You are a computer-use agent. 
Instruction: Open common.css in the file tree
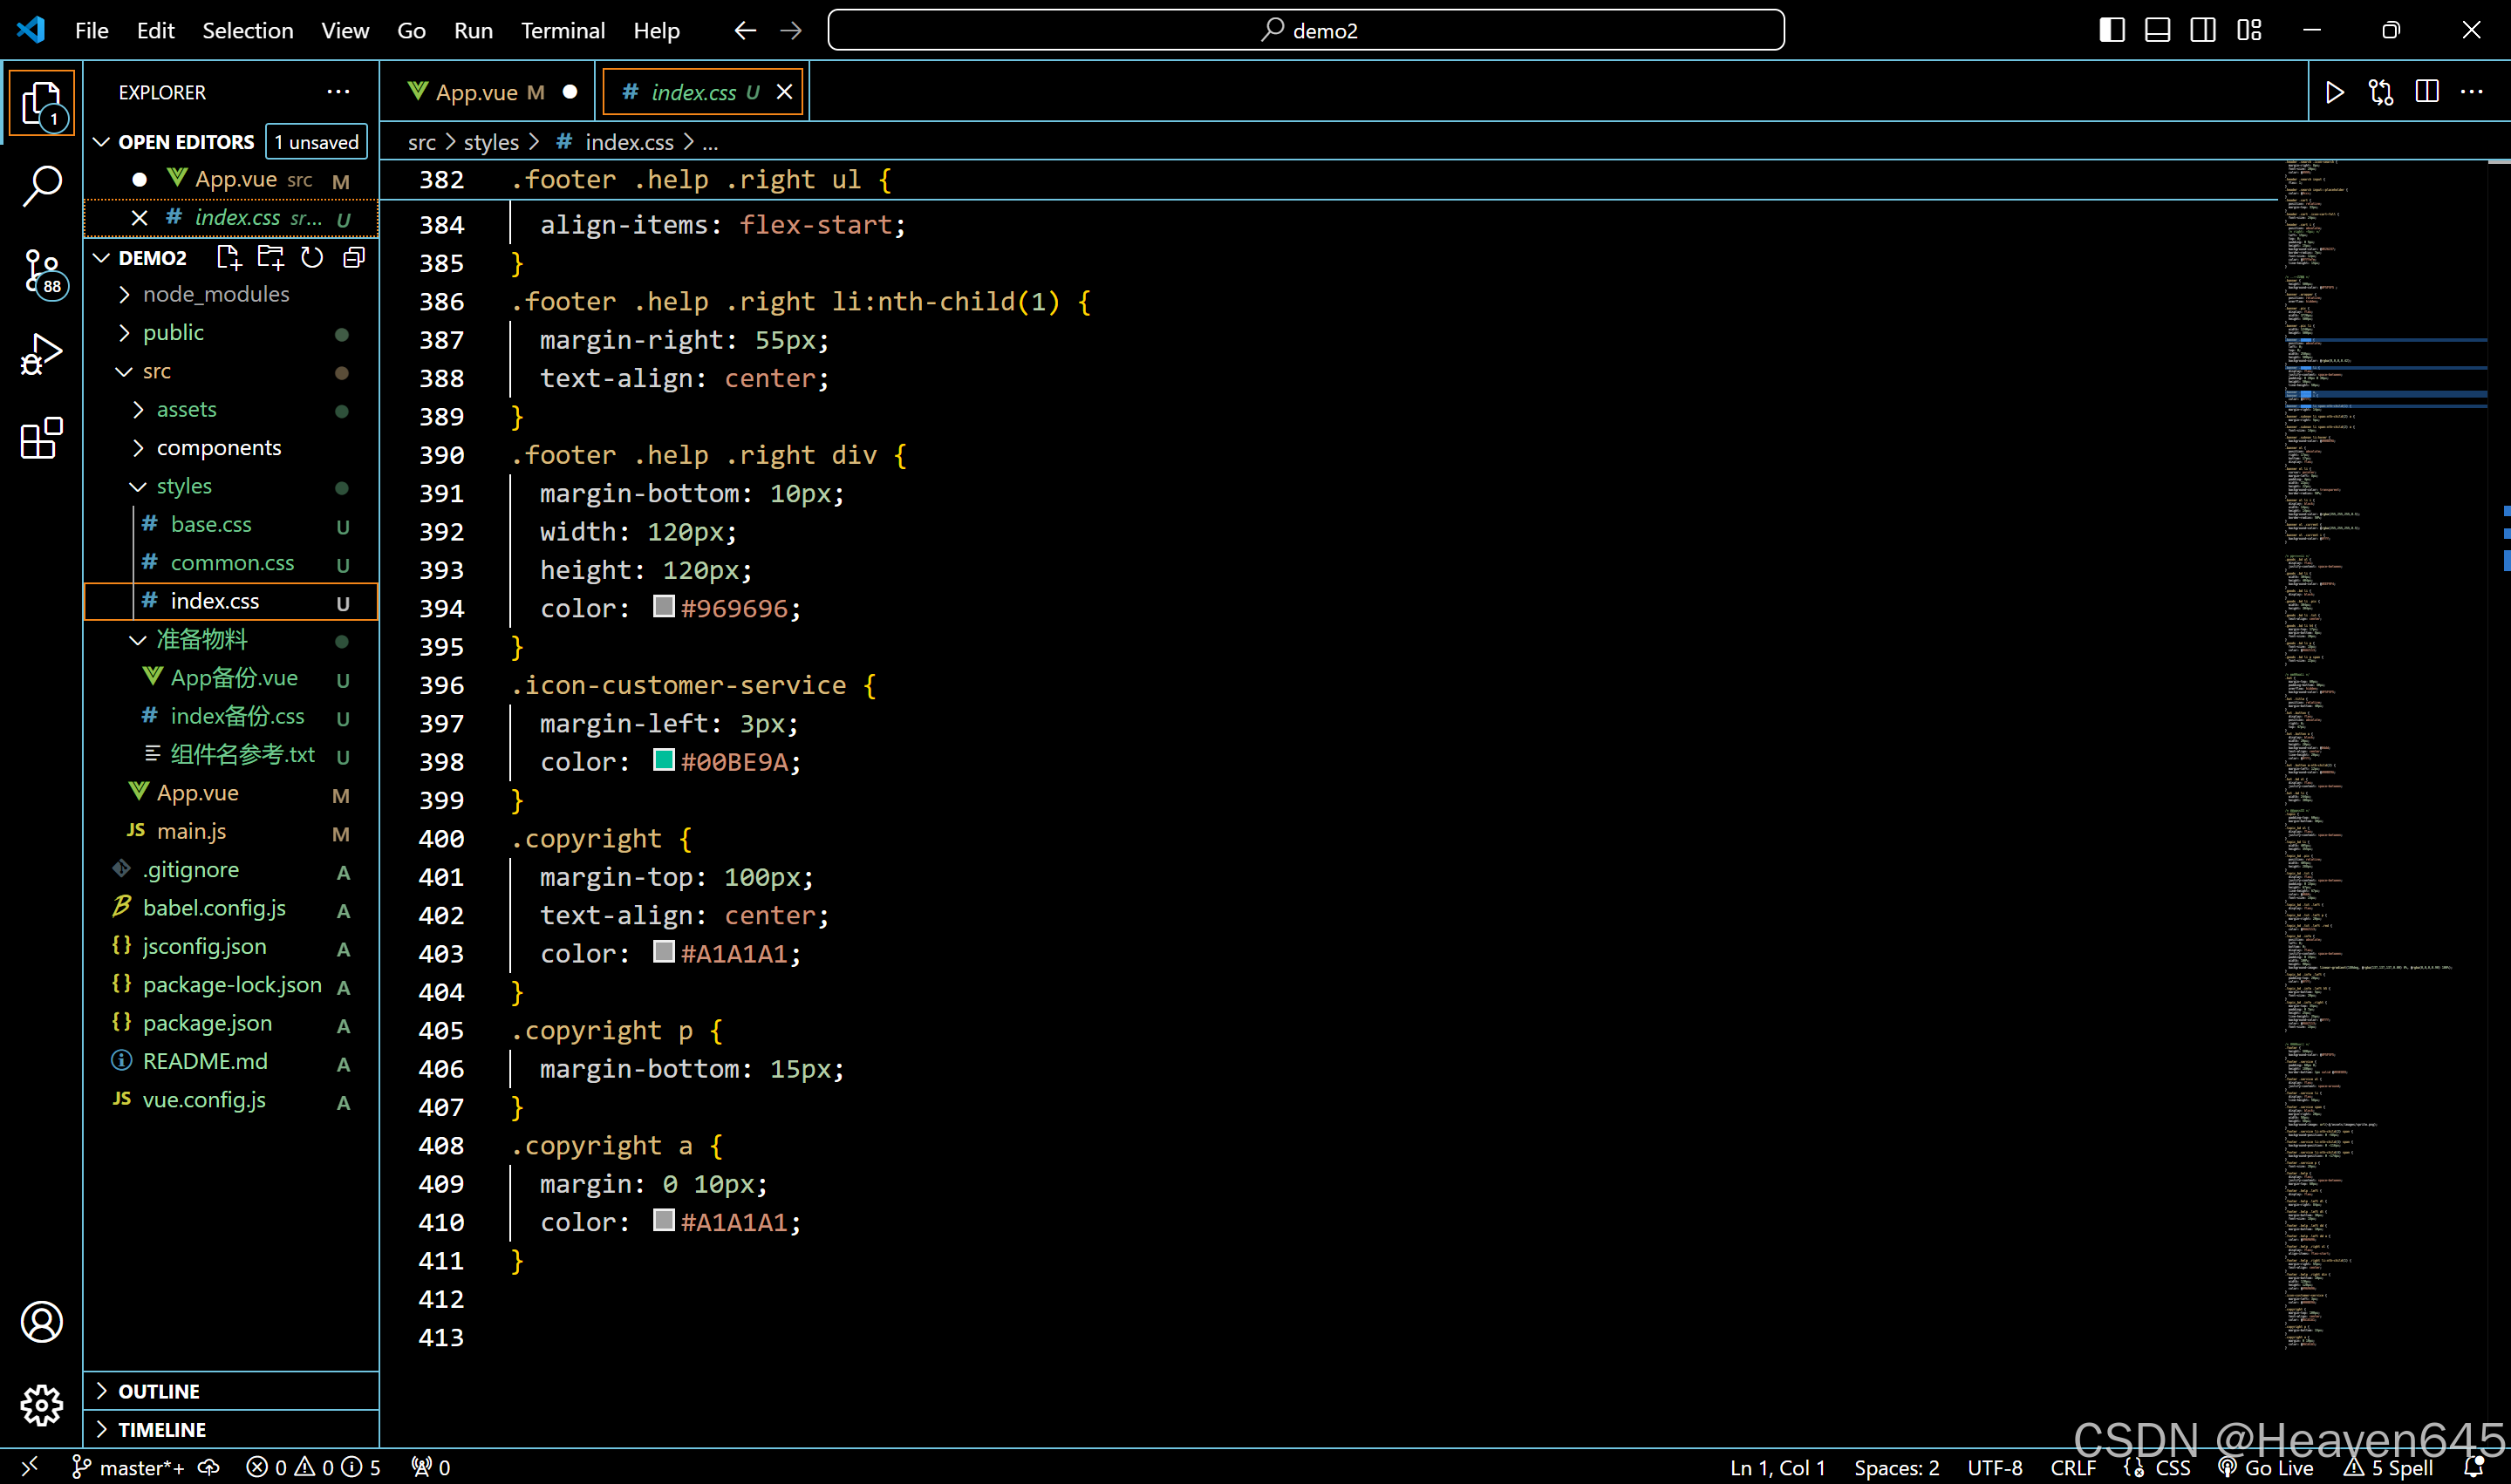pos(232,563)
